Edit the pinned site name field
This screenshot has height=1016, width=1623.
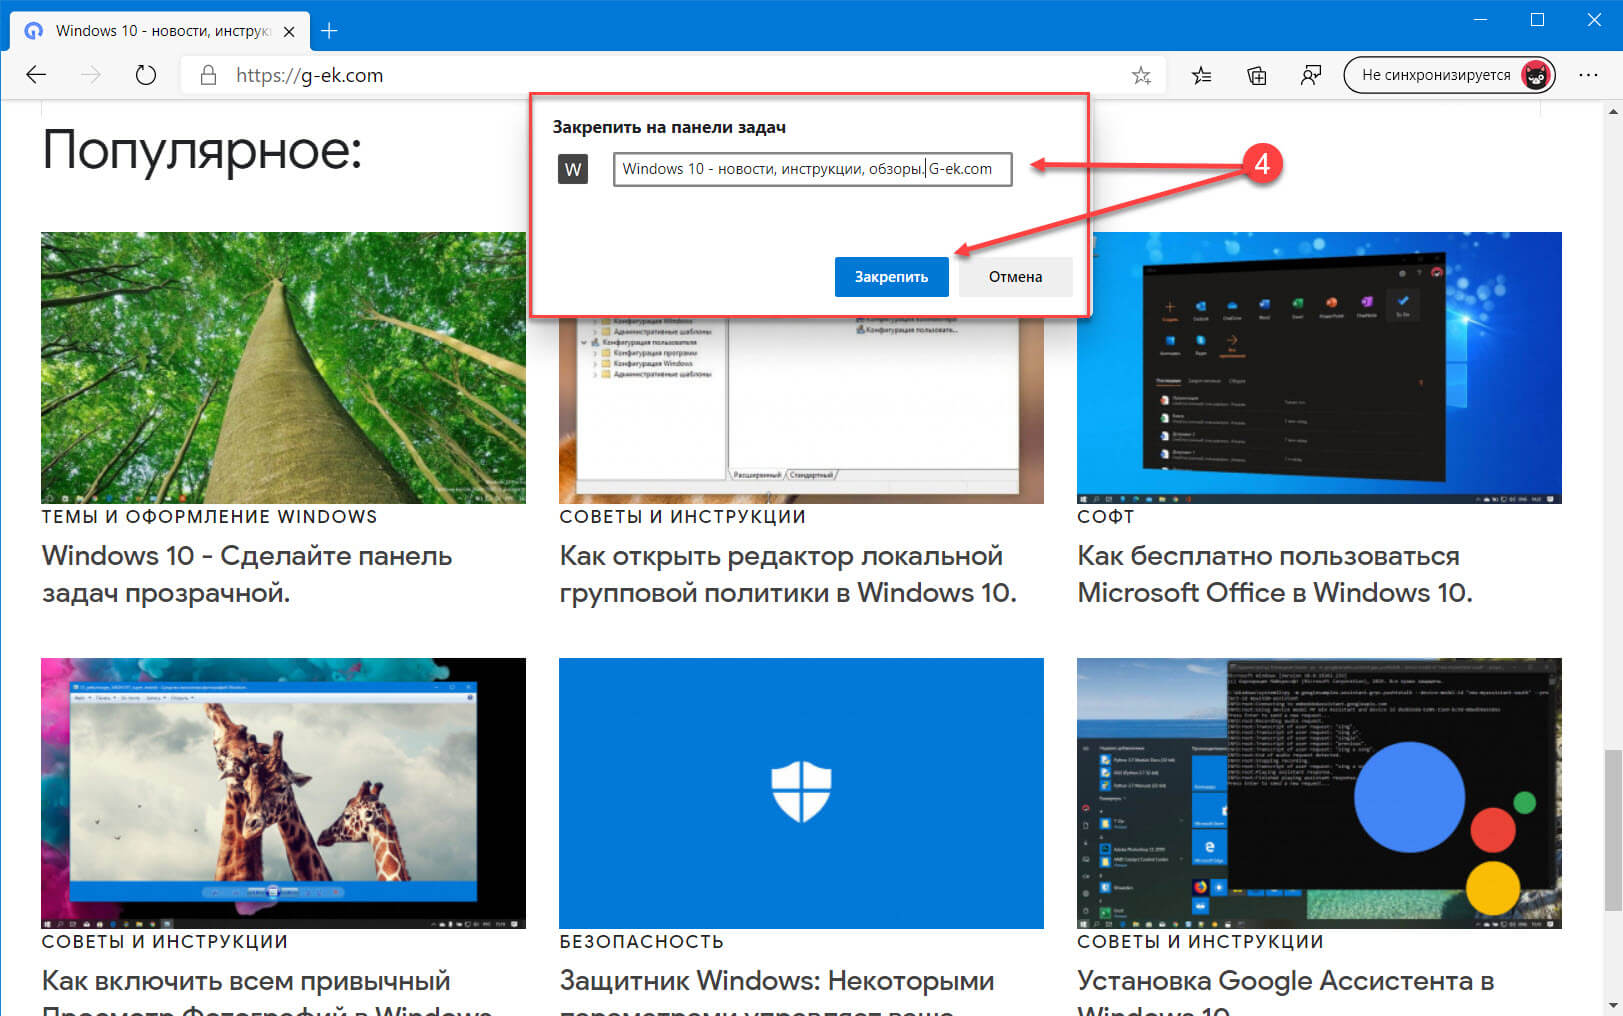812,169
